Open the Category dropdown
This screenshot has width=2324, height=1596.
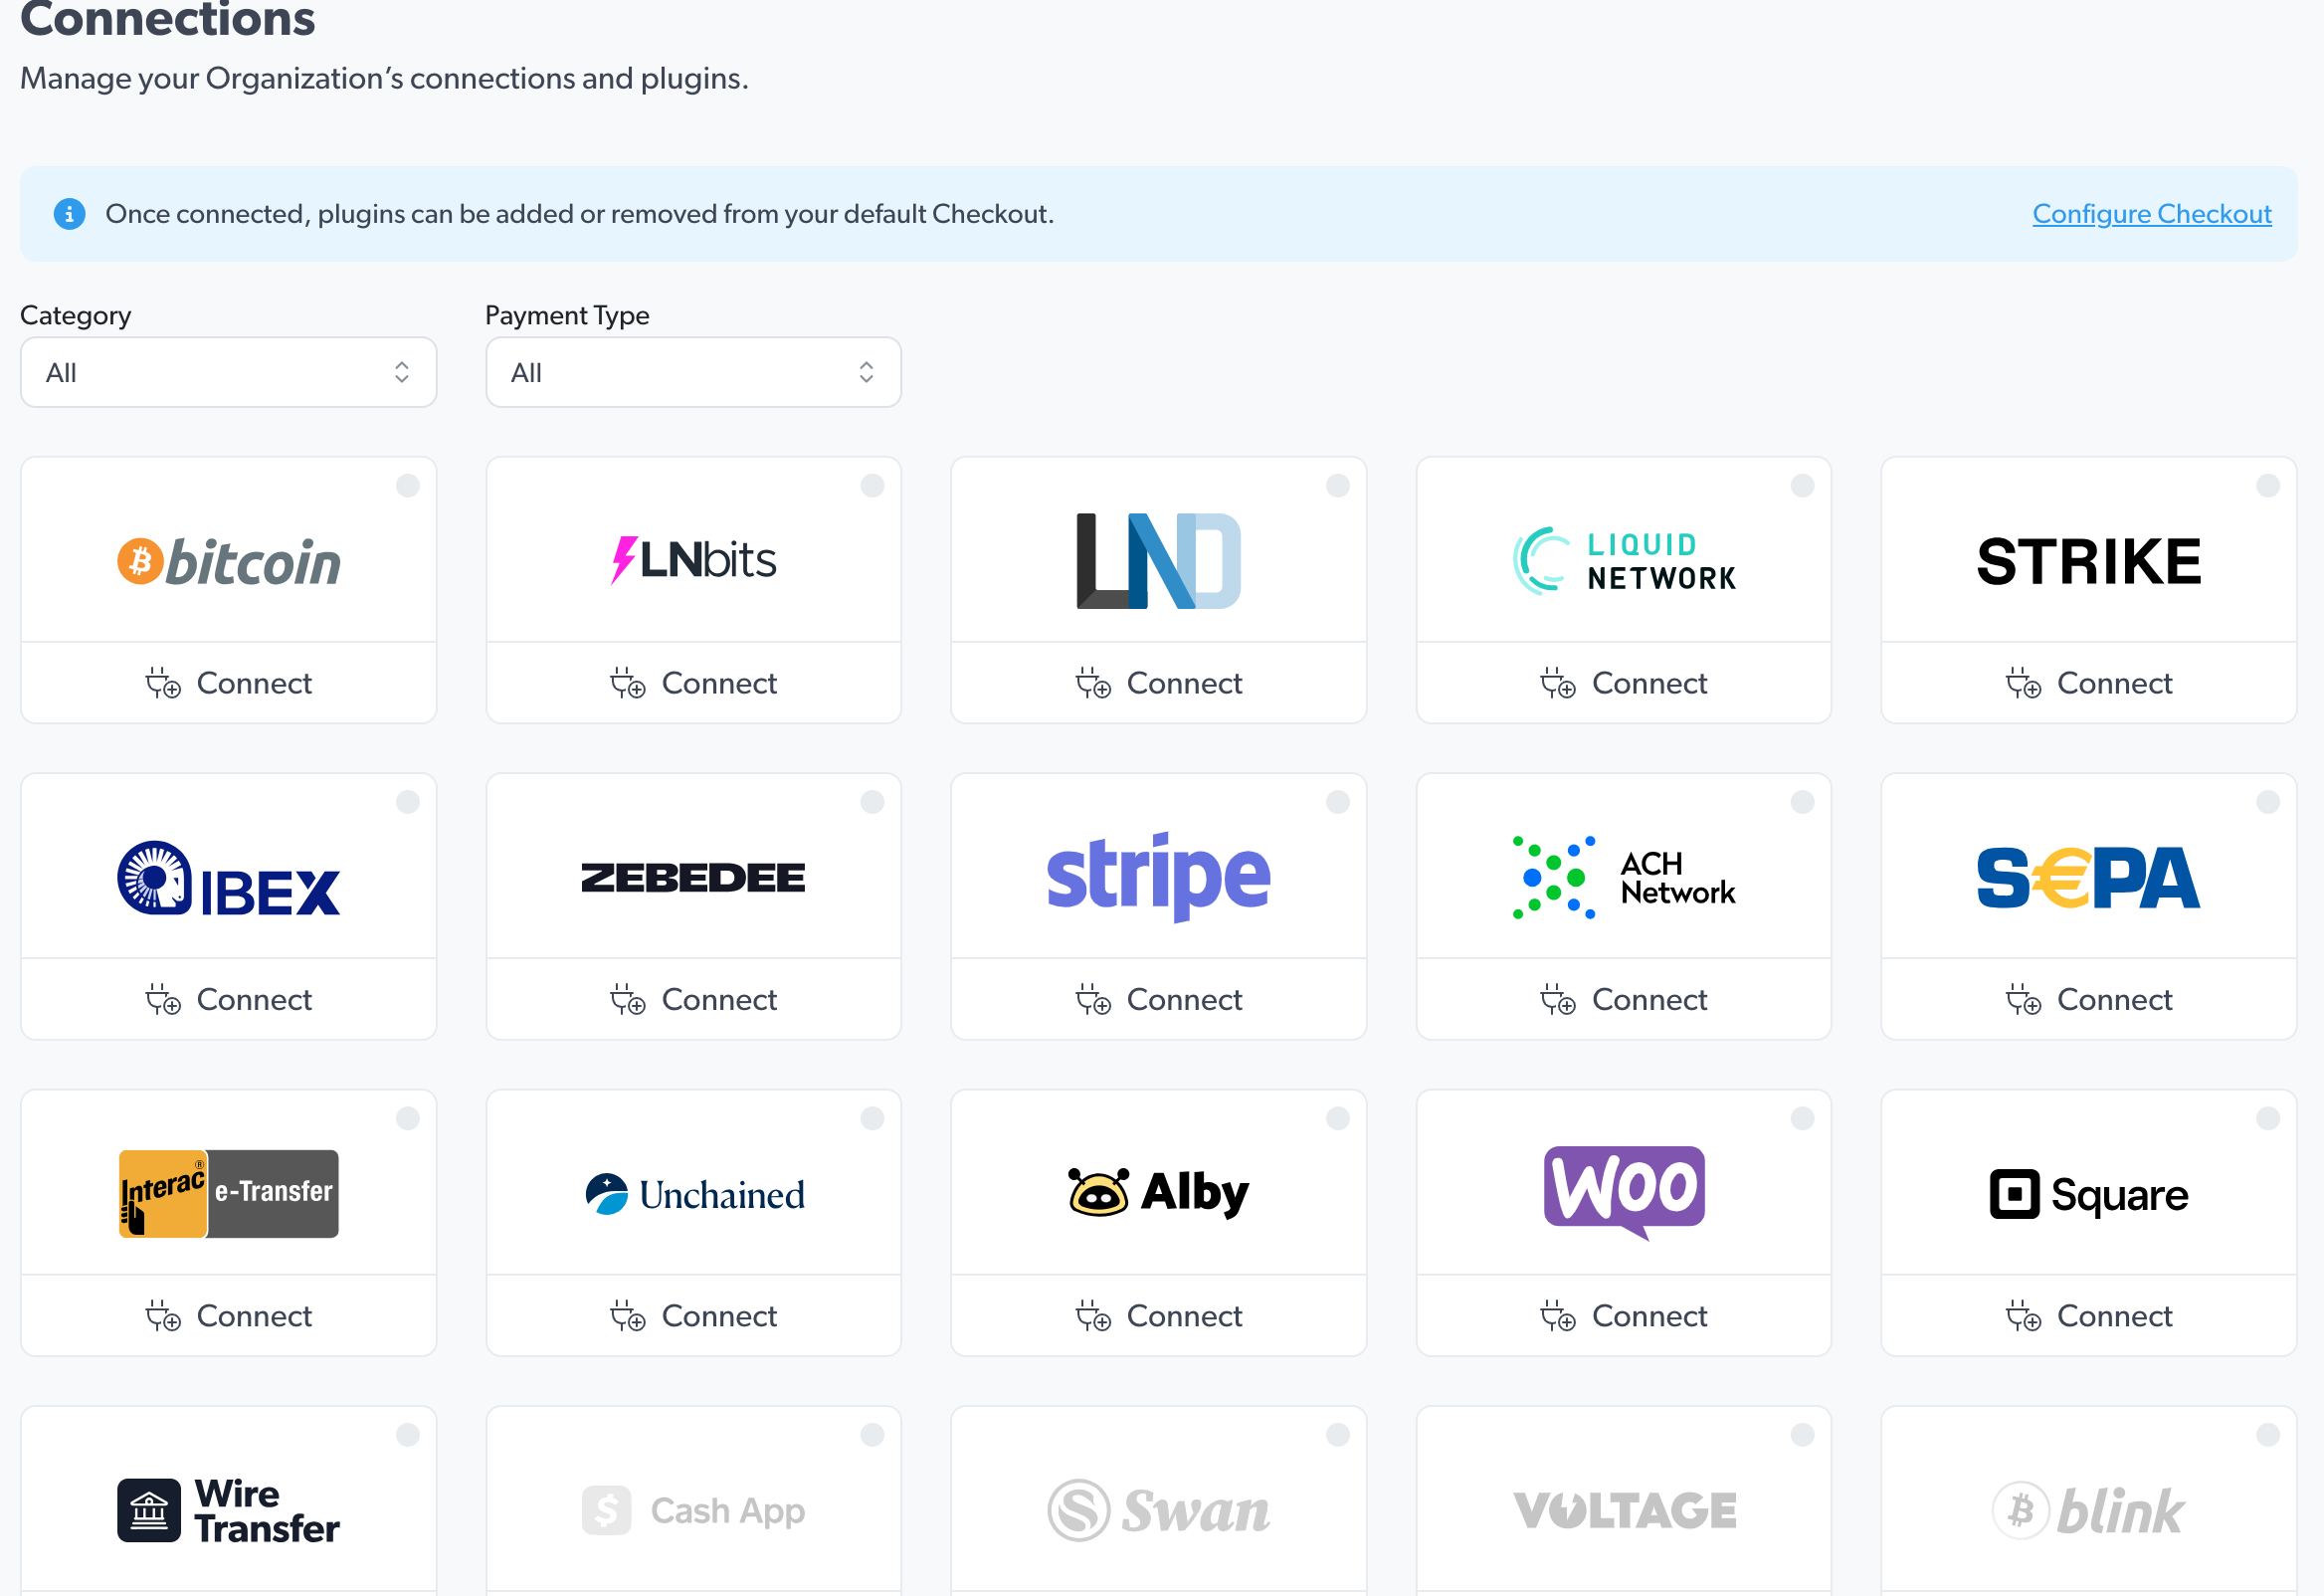click(x=229, y=372)
